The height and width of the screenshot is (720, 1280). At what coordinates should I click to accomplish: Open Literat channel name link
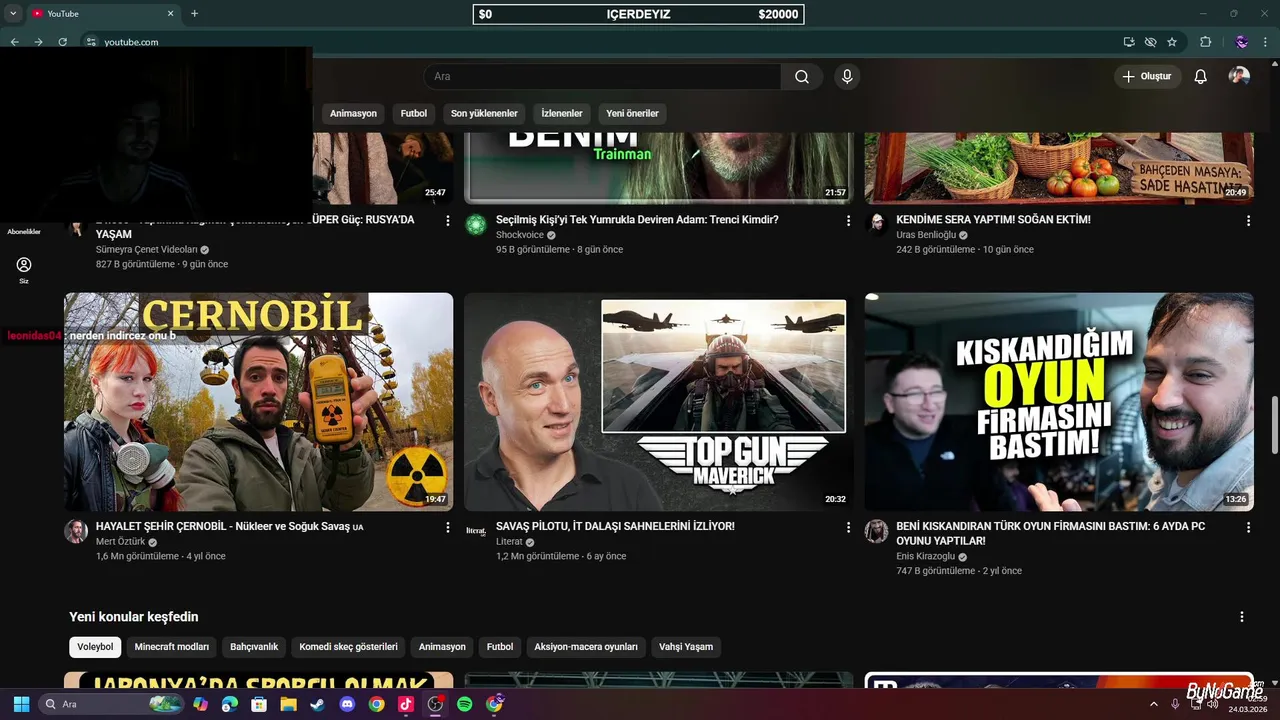point(509,542)
